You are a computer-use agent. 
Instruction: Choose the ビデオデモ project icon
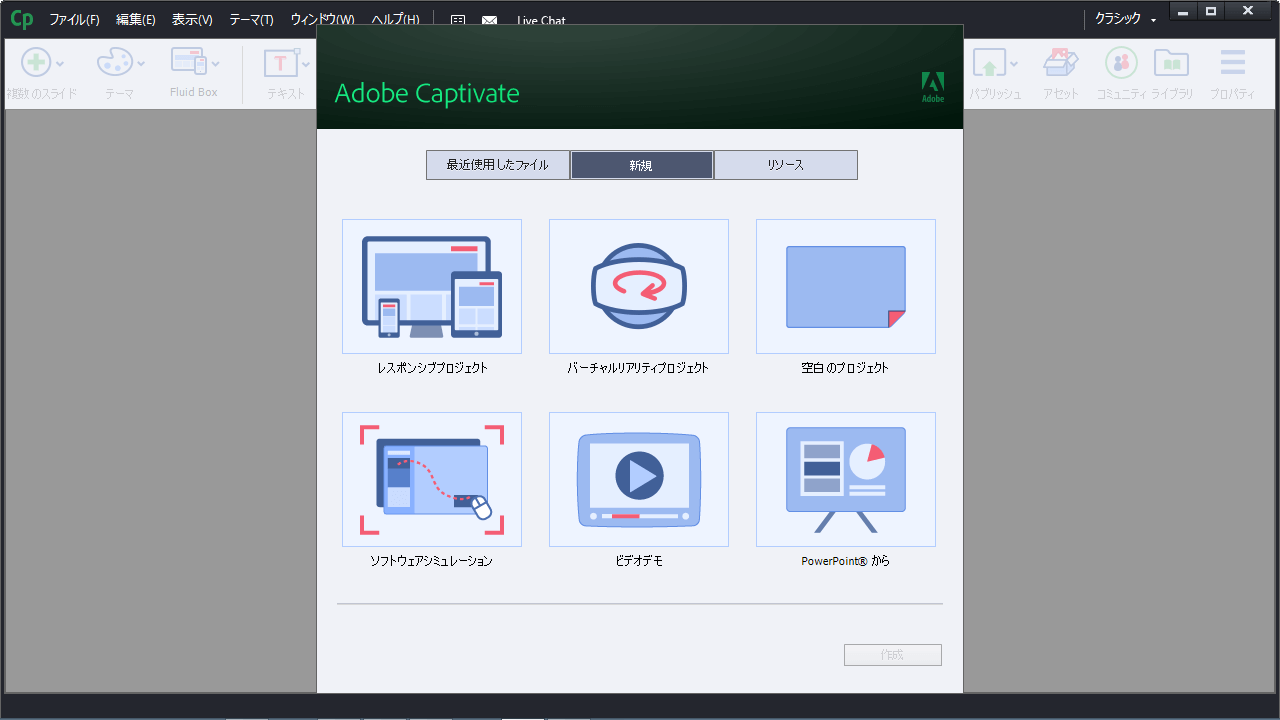click(x=638, y=479)
